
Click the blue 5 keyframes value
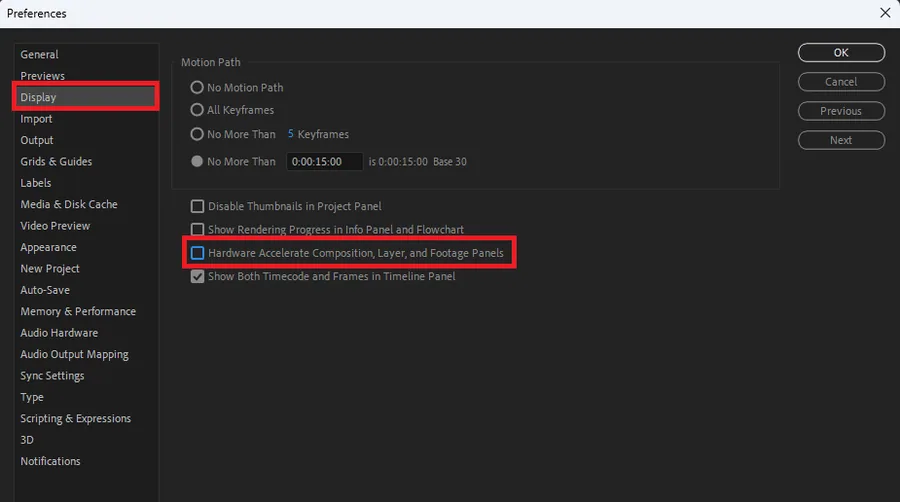290,134
